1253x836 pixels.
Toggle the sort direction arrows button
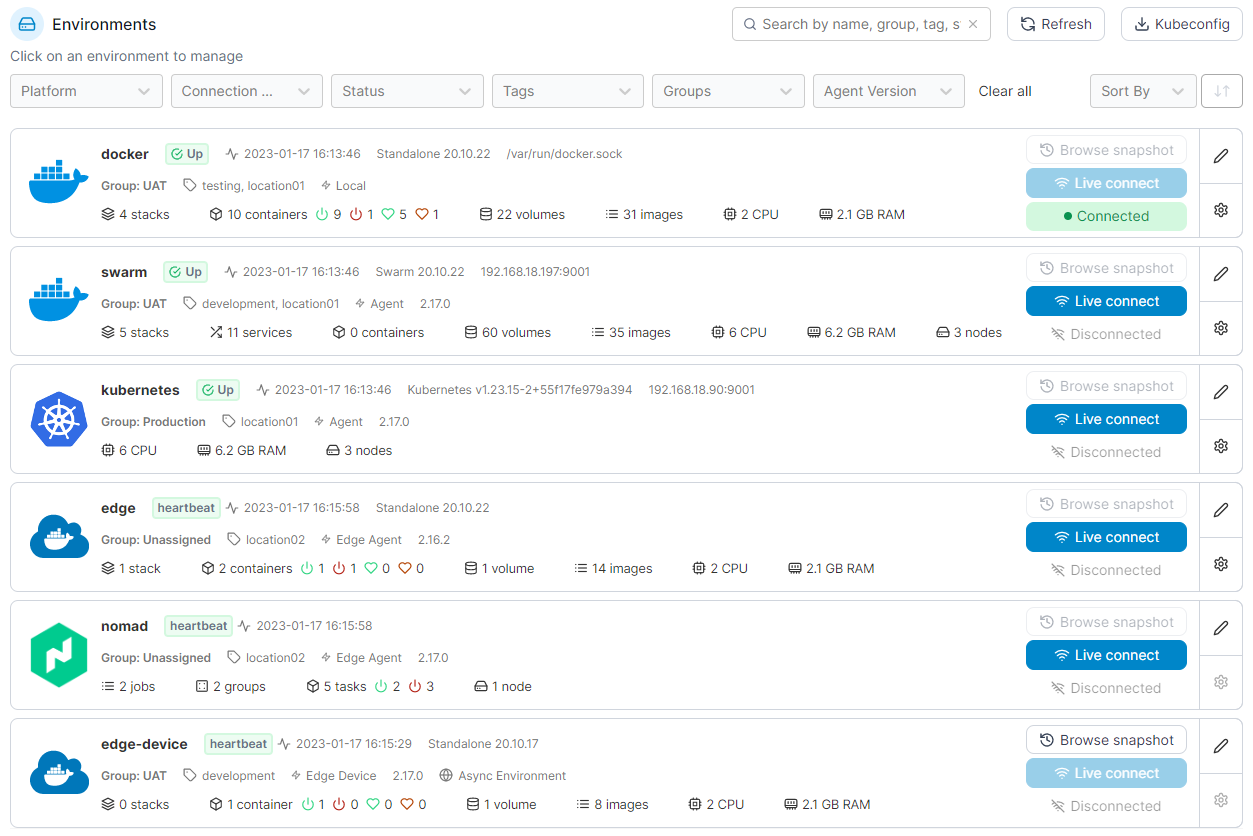click(x=1221, y=91)
